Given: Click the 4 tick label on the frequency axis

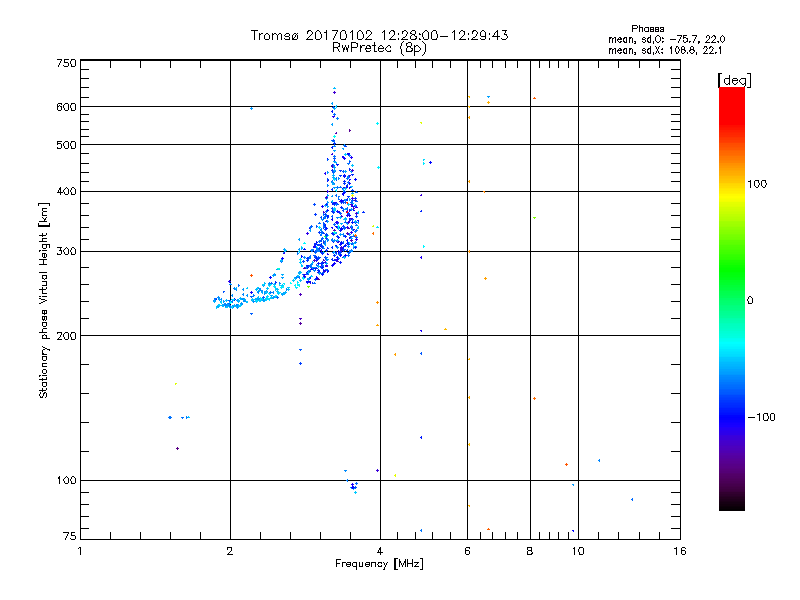Looking at the screenshot, I should 380,551.
